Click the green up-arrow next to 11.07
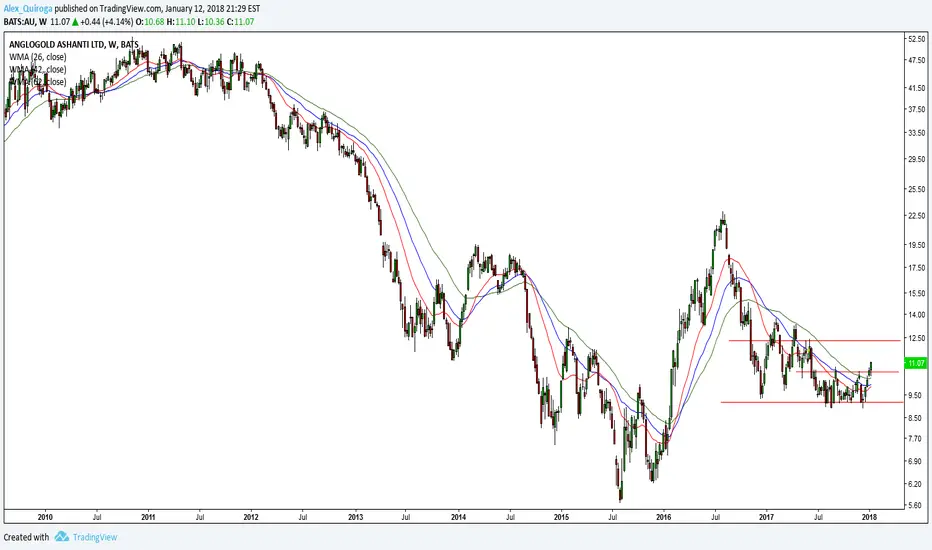This screenshot has height=550, width=932. coord(75,22)
